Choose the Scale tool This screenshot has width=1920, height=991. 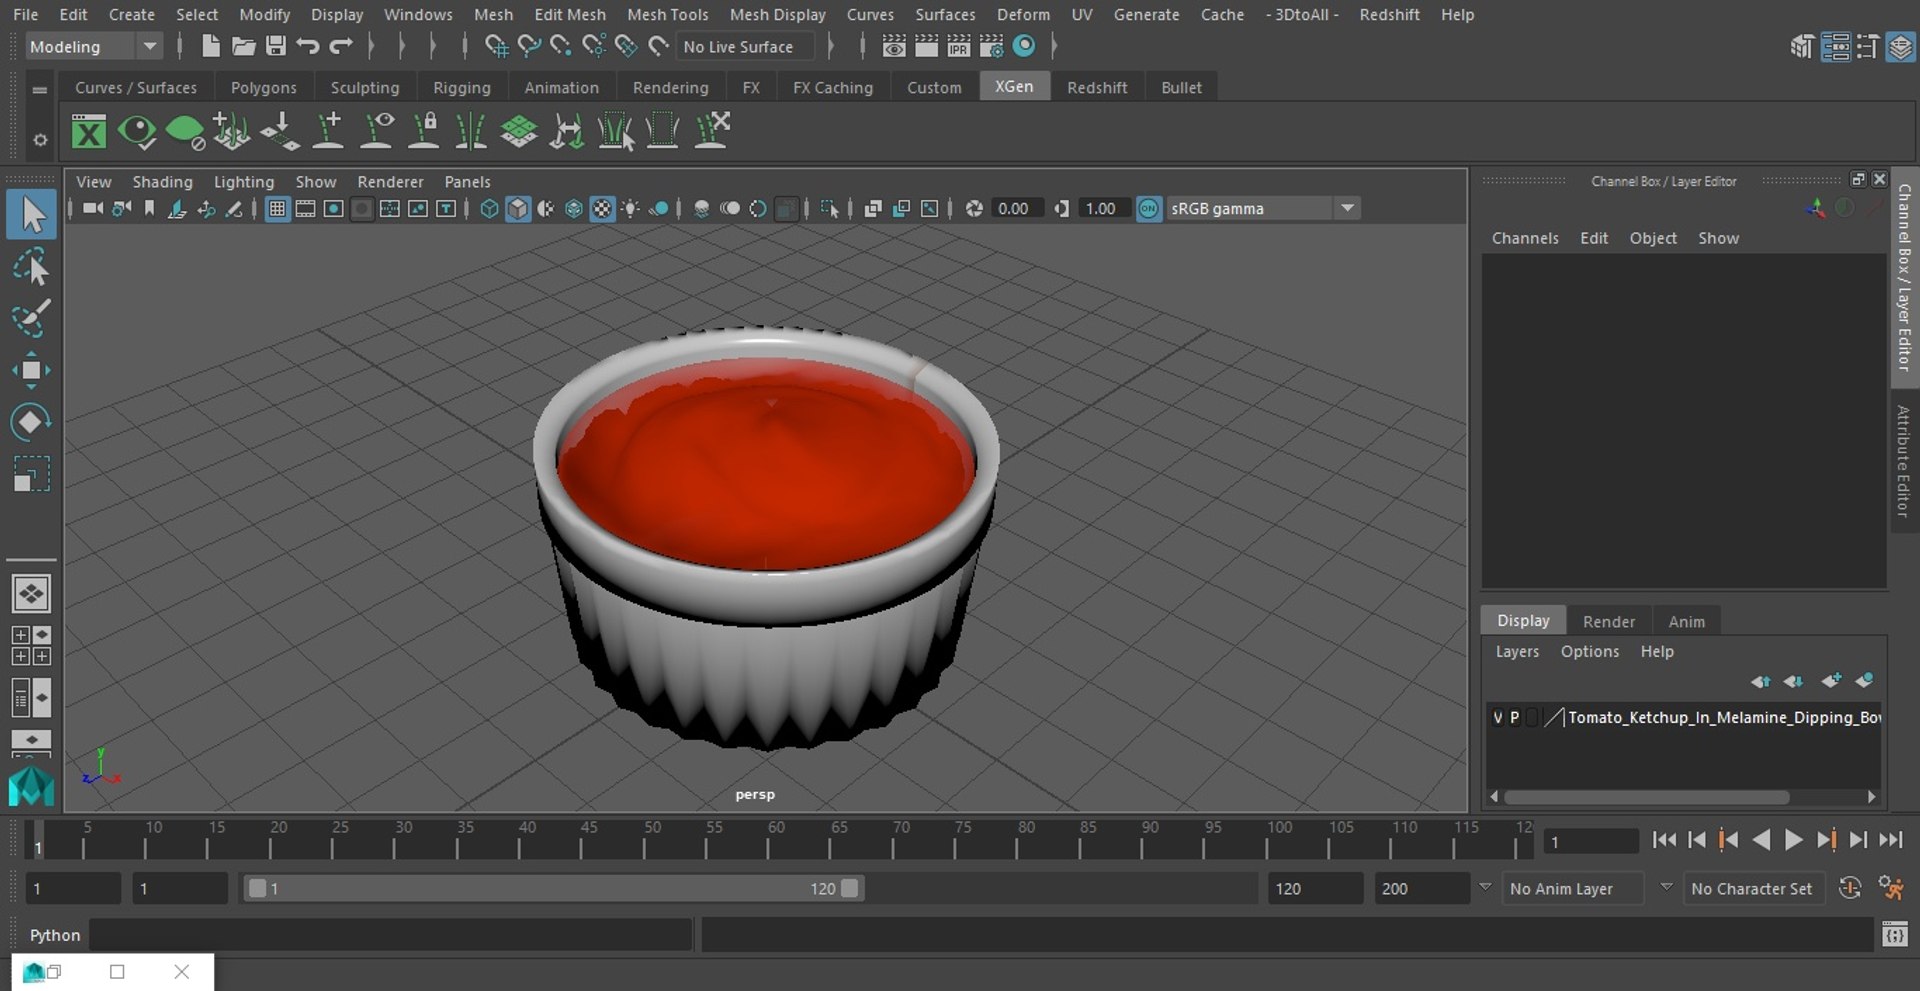tap(31, 474)
